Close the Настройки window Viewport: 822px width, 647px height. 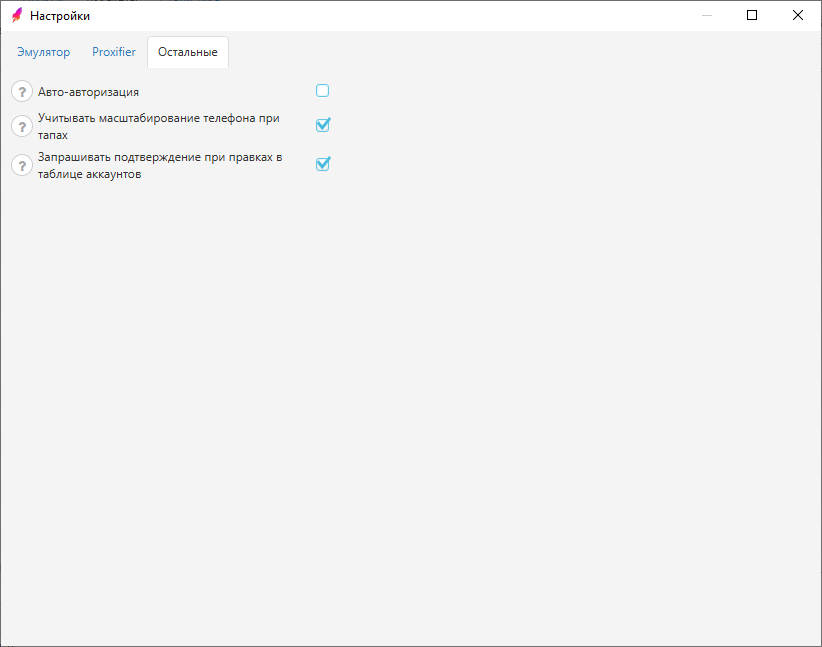pos(797,15)
